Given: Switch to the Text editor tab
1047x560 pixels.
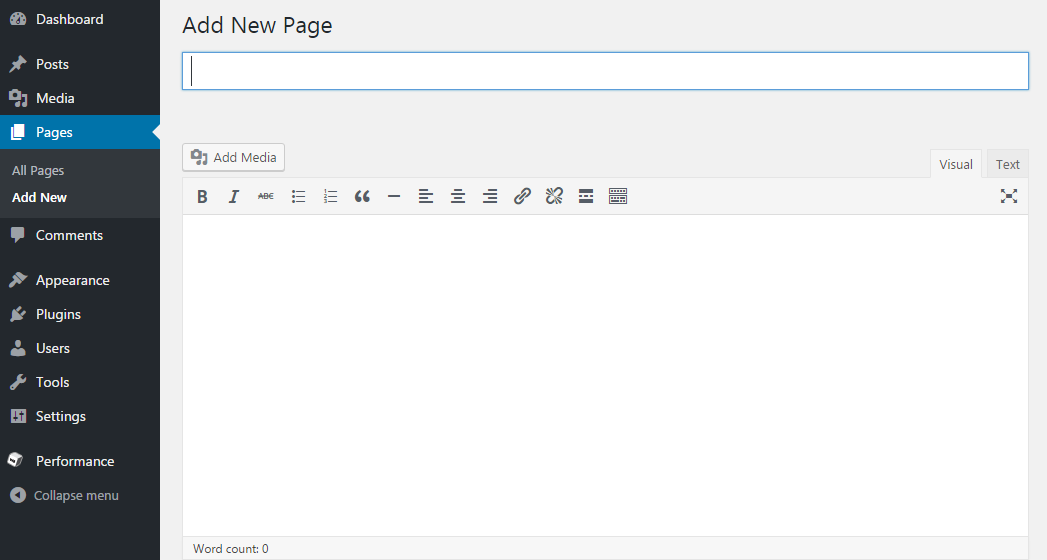Looking at the screenshot, I should tap(1008, 164).
